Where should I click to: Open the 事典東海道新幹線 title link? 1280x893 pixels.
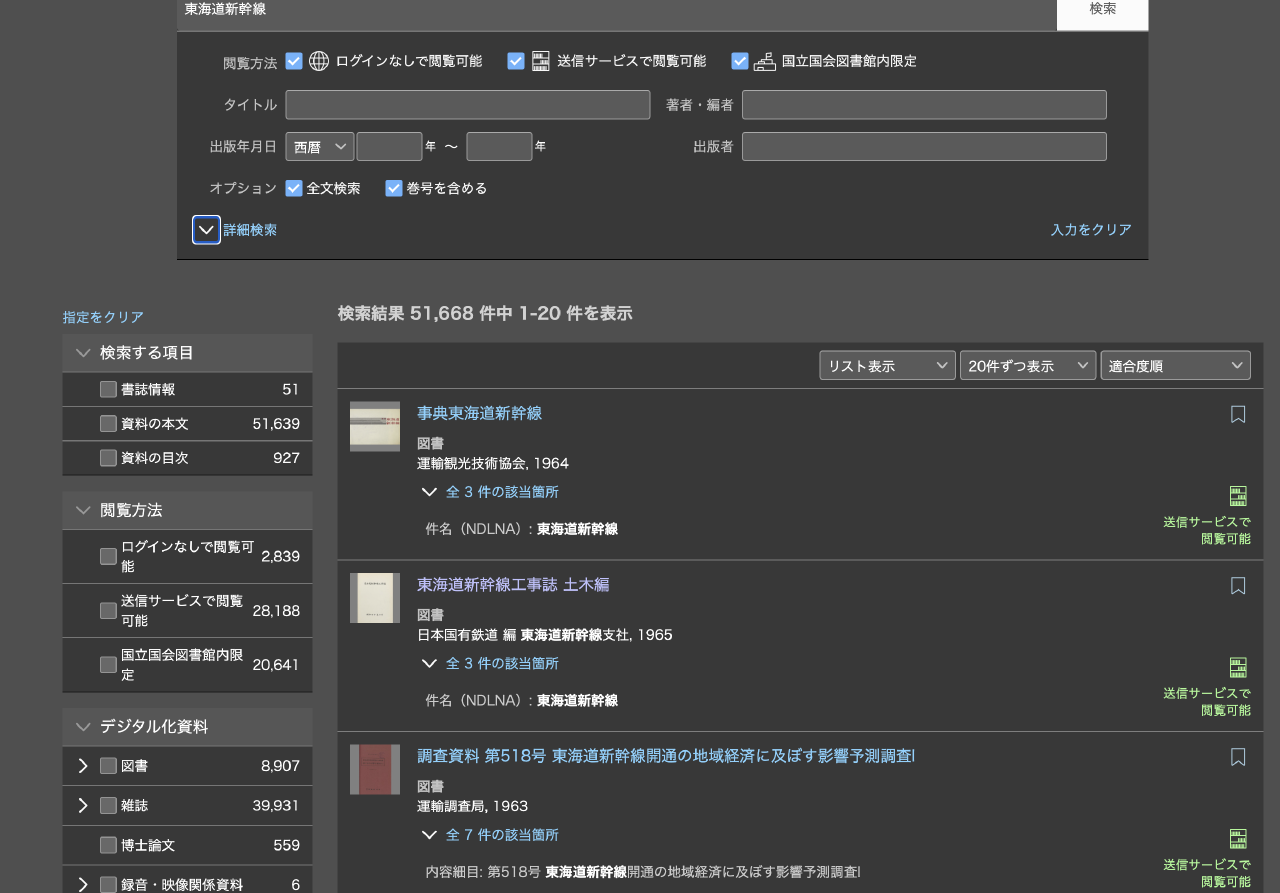click(479, 413)
